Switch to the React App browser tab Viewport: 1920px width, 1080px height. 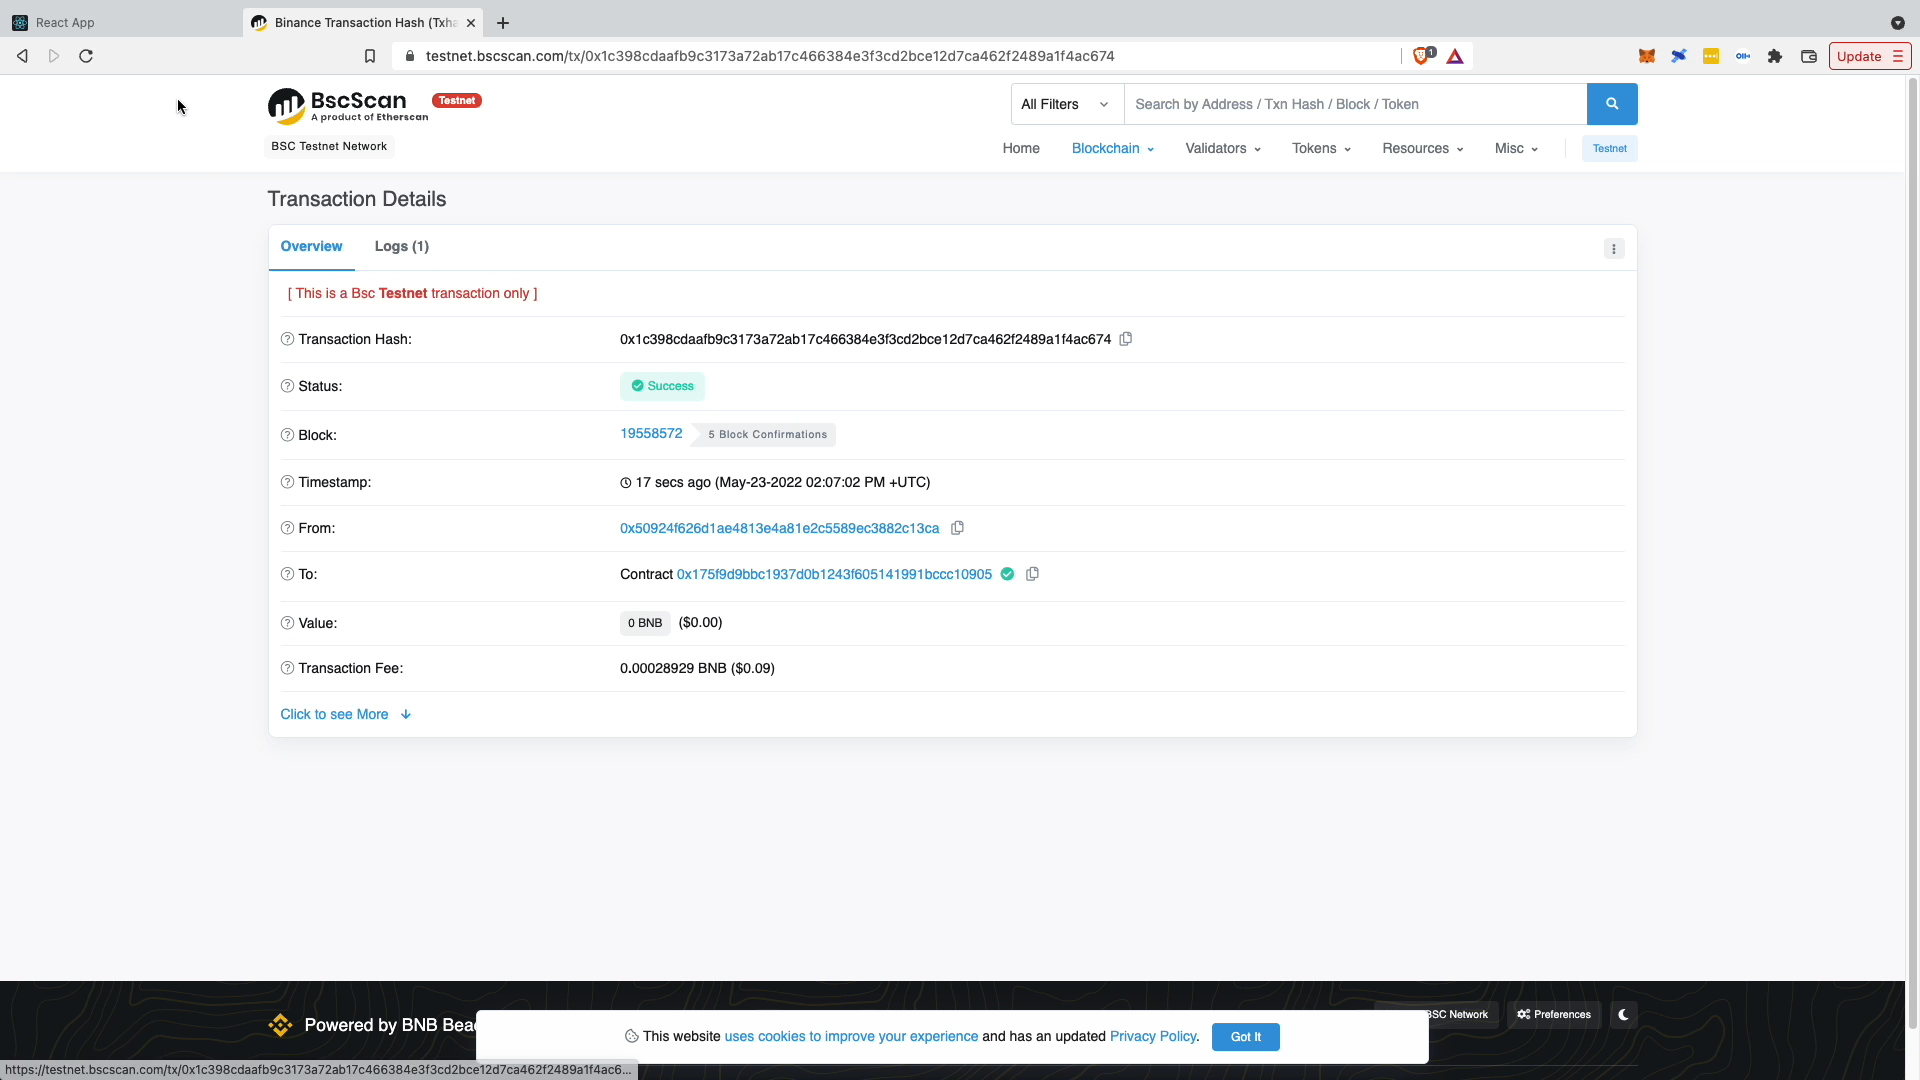[120, 22]
